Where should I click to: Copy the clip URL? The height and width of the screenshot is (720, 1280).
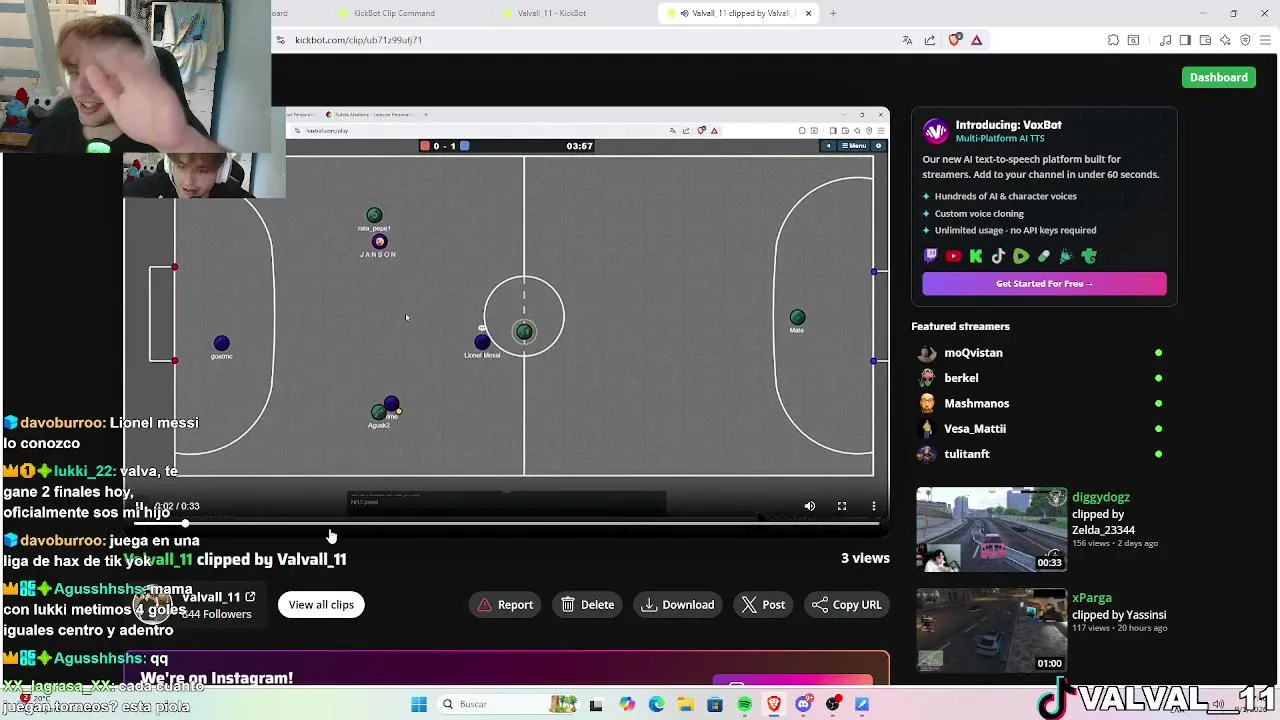(x=846, y=604)
